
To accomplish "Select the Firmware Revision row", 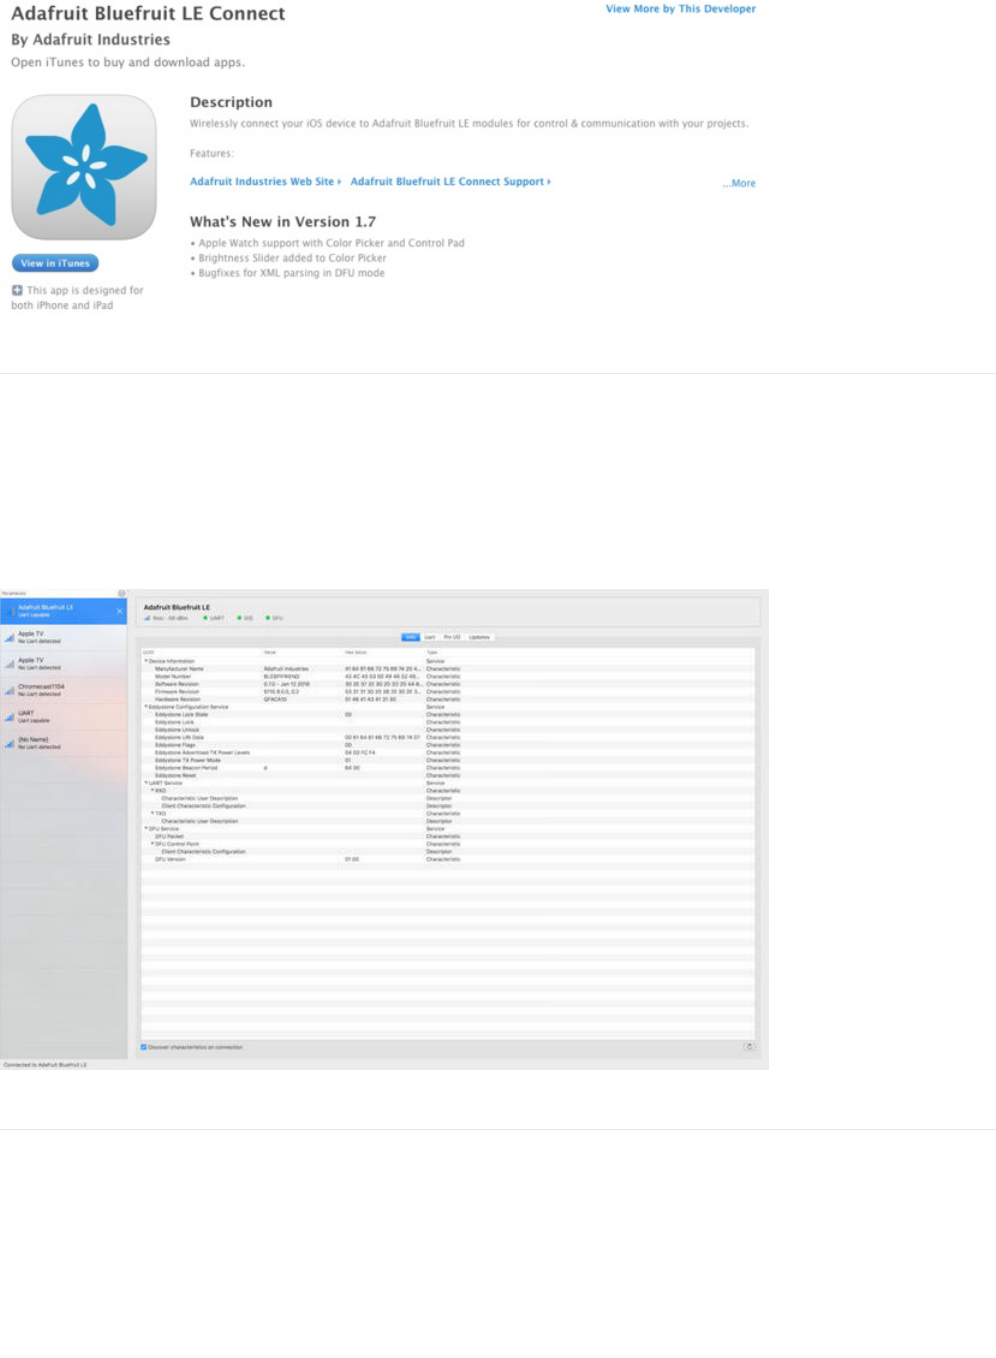I will pyautogui.click(x=448, y=691).
